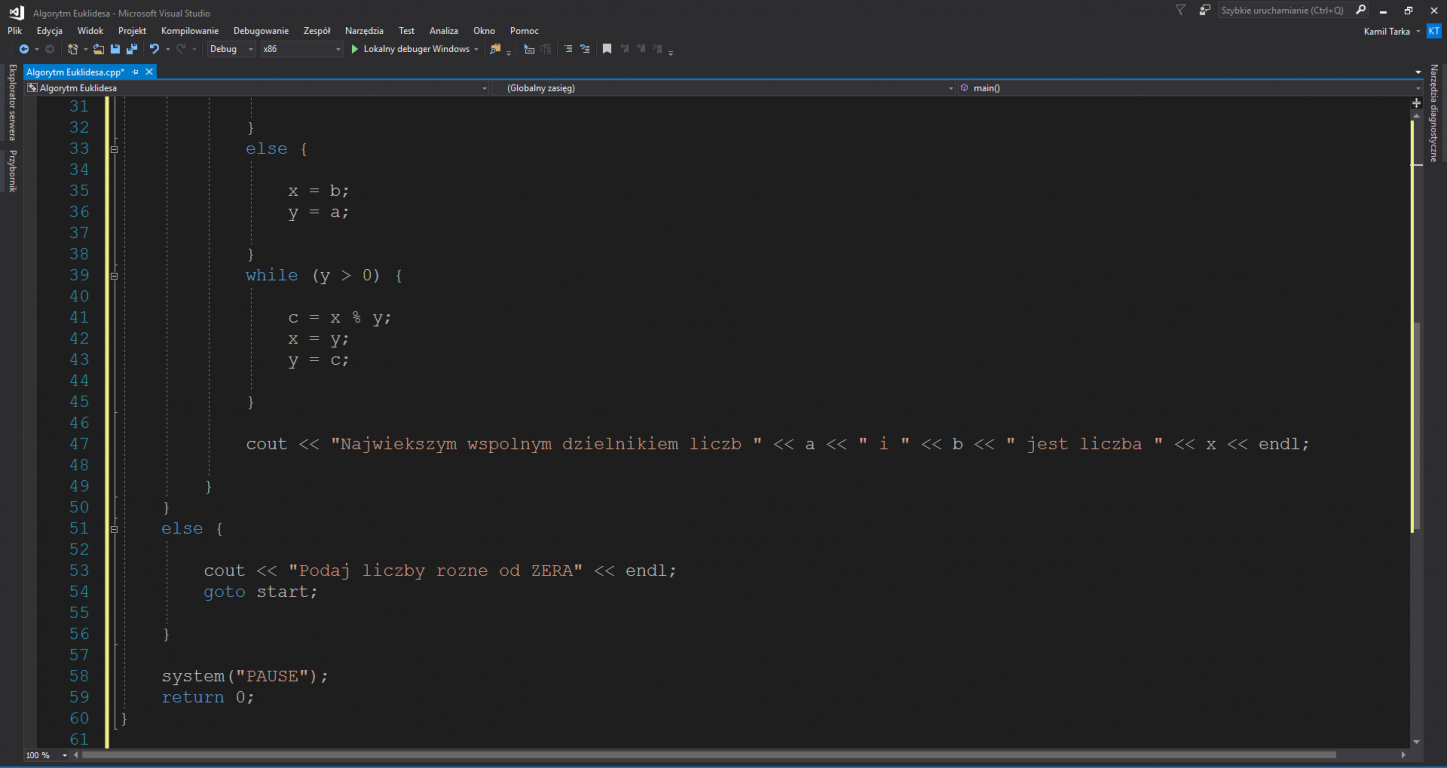Undo the last edit with the undo arrow
Image resolution: width=1447 pixels, height=768 pixels.
coord(154,49)
